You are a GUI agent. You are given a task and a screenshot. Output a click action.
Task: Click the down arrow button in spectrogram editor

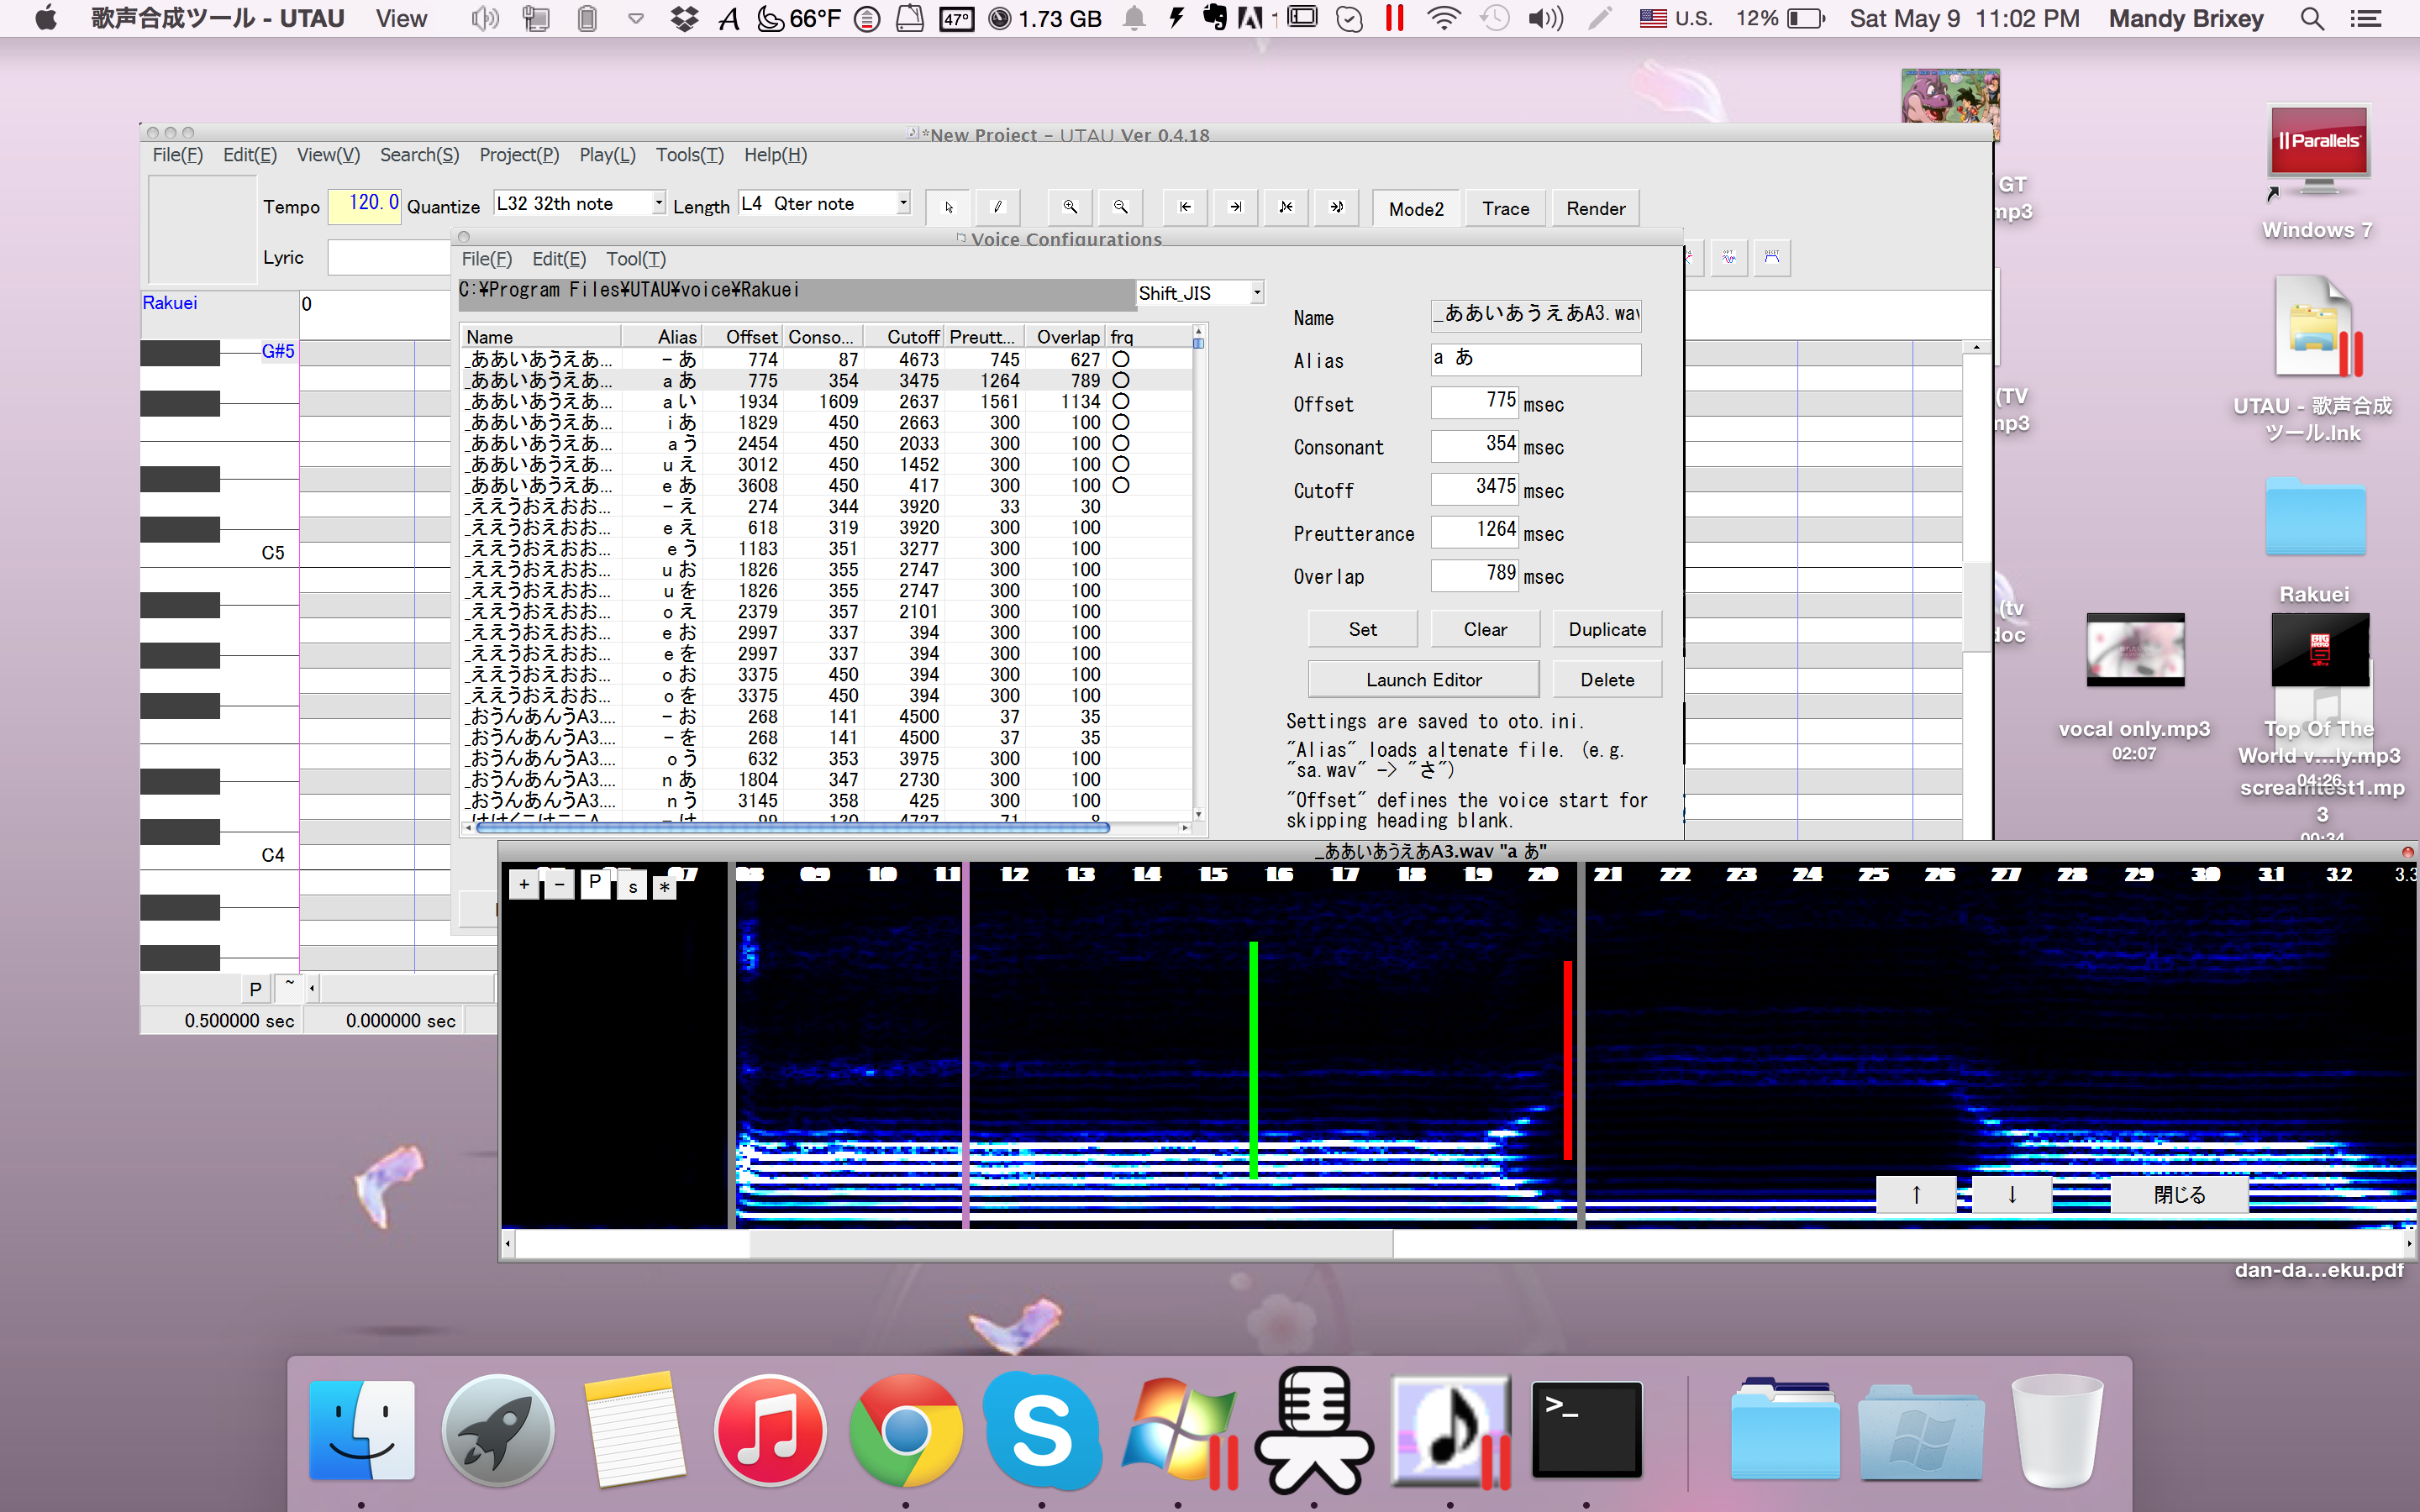(x=2012, y=1194)
